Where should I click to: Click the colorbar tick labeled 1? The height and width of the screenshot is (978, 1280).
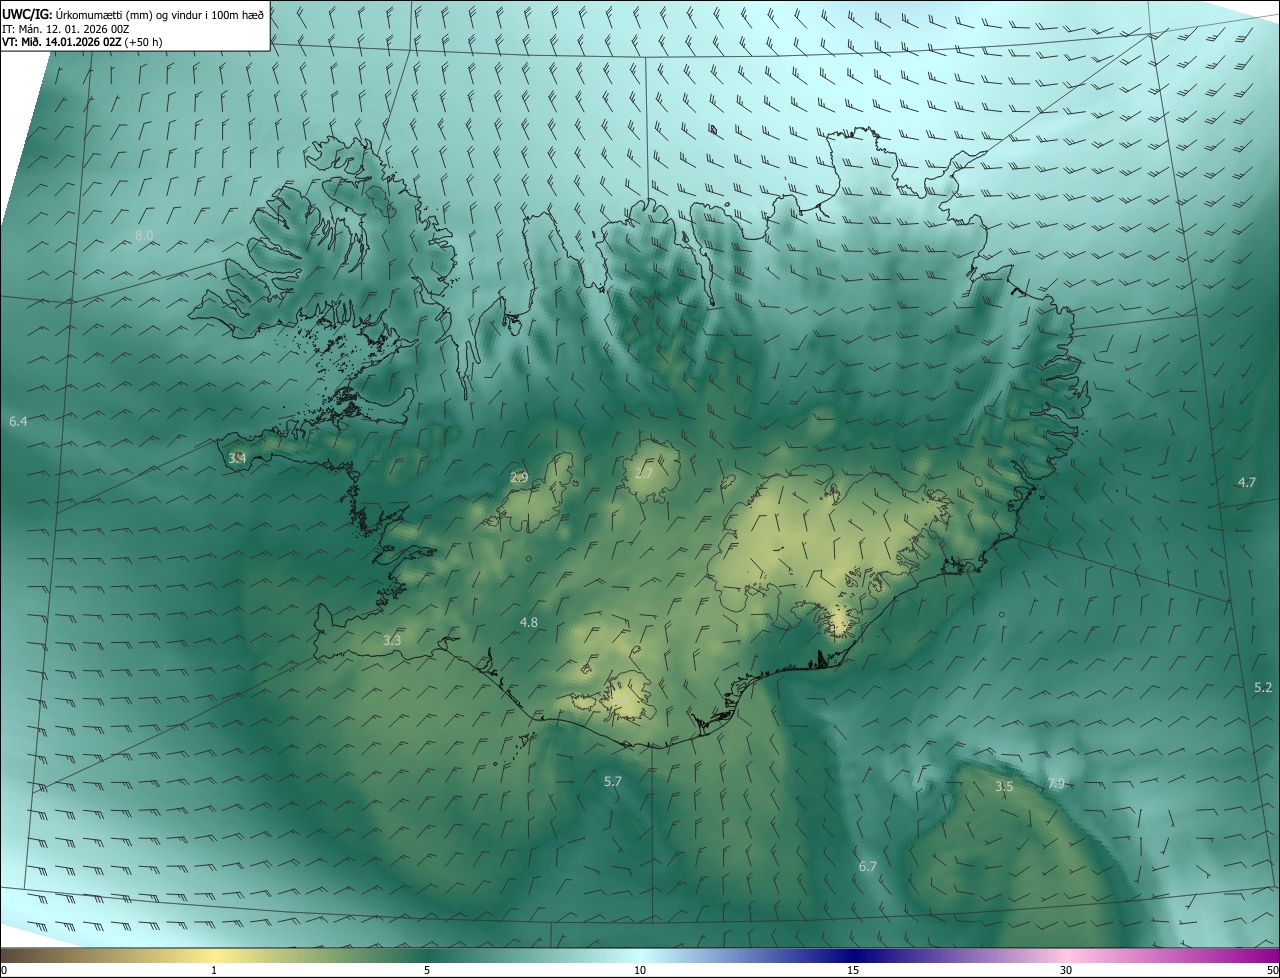[x=214, y=970]
